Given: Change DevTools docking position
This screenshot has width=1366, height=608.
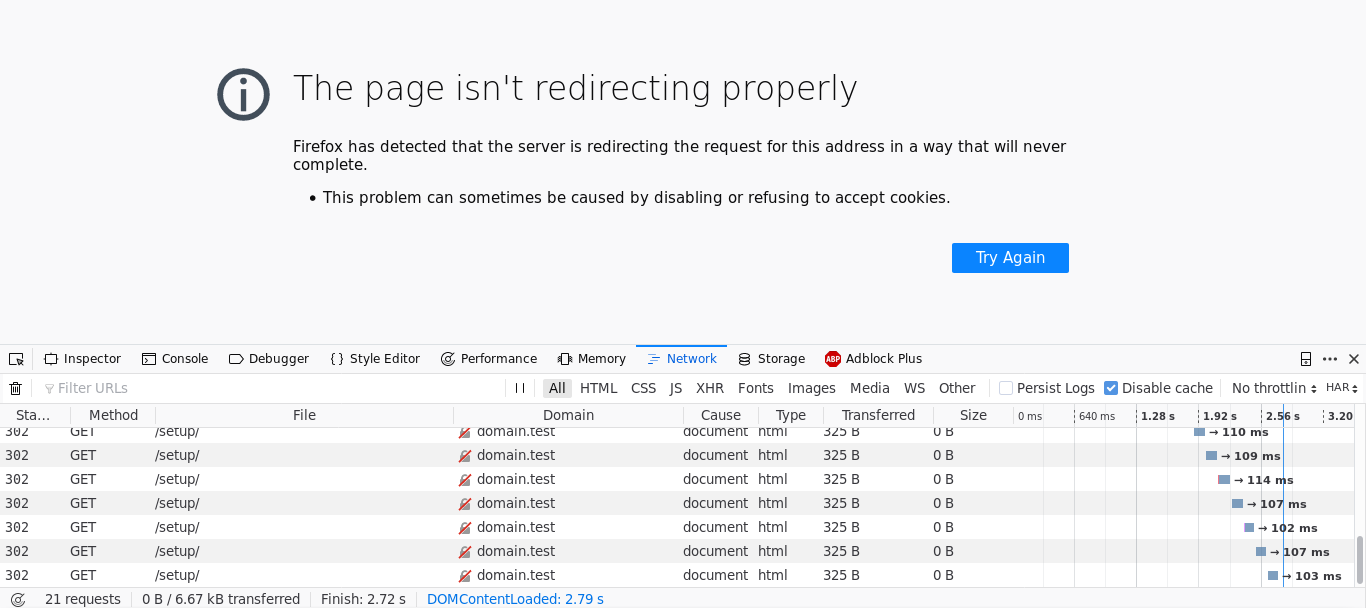Looking at the screenshot, I should [x=1305, y=358].
